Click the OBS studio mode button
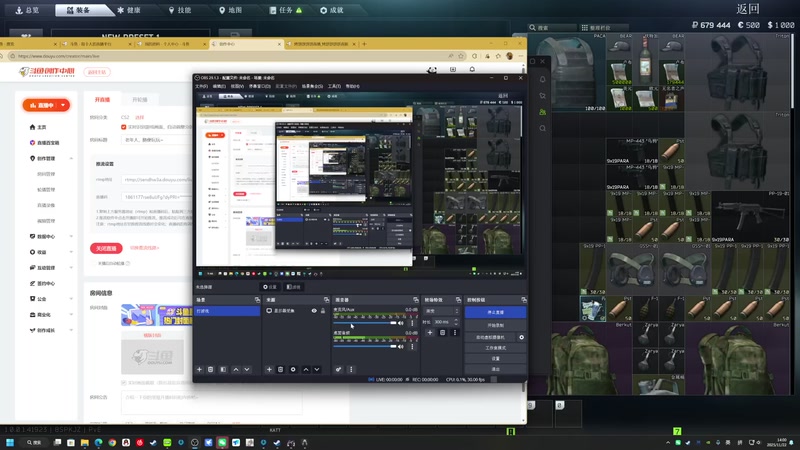This screenshot has width=800, height=450. click(495, 348)
